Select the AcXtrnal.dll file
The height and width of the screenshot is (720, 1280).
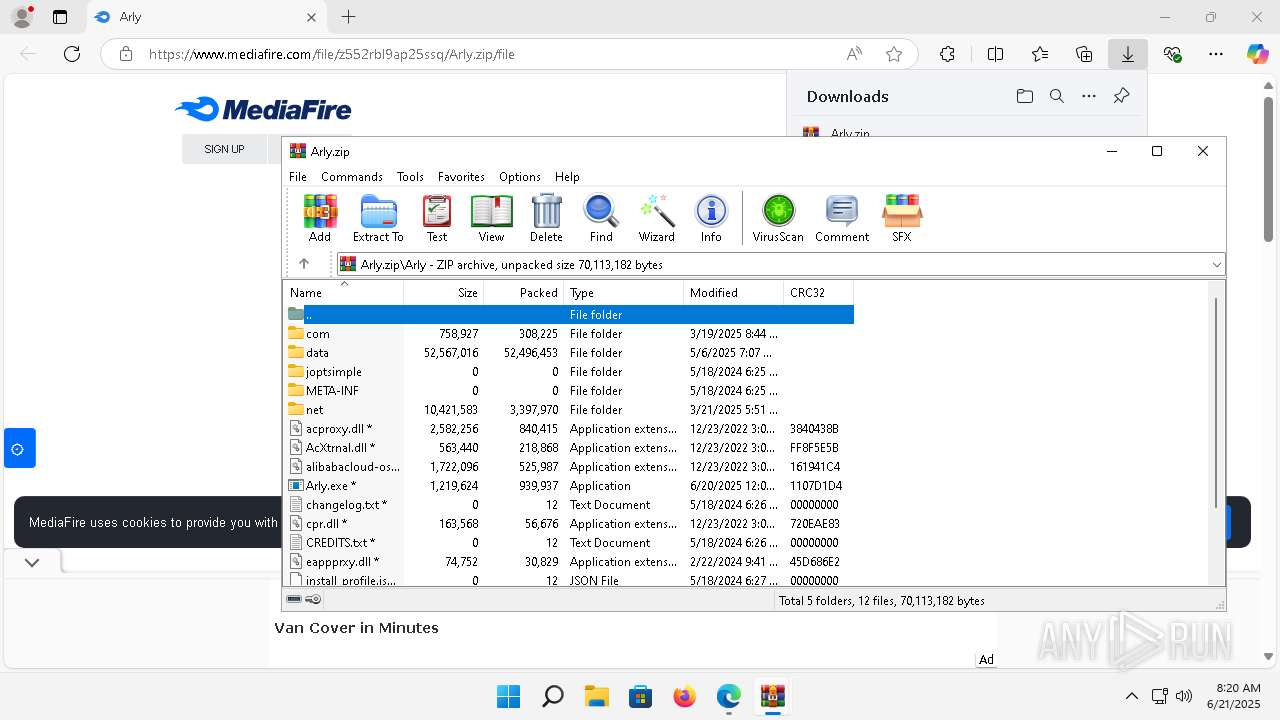coord(569,448)
